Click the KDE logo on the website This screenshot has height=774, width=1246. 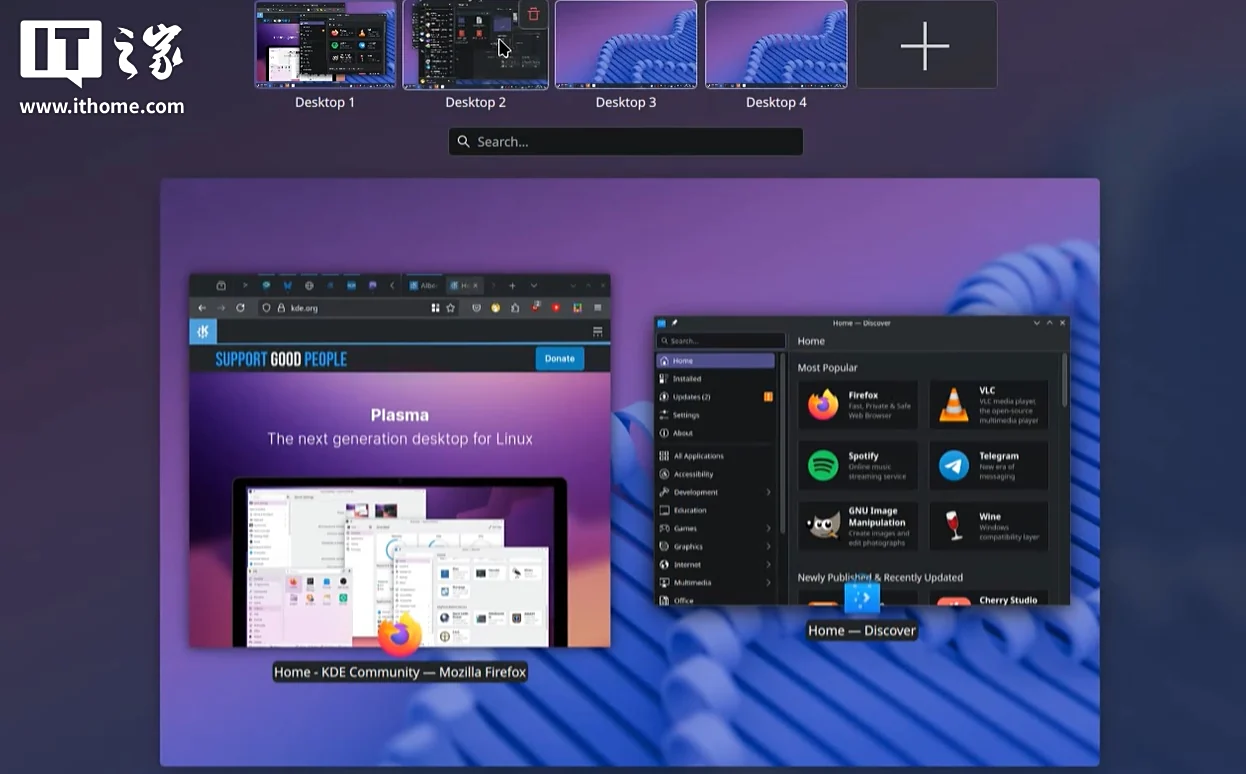tap(203, 332)
